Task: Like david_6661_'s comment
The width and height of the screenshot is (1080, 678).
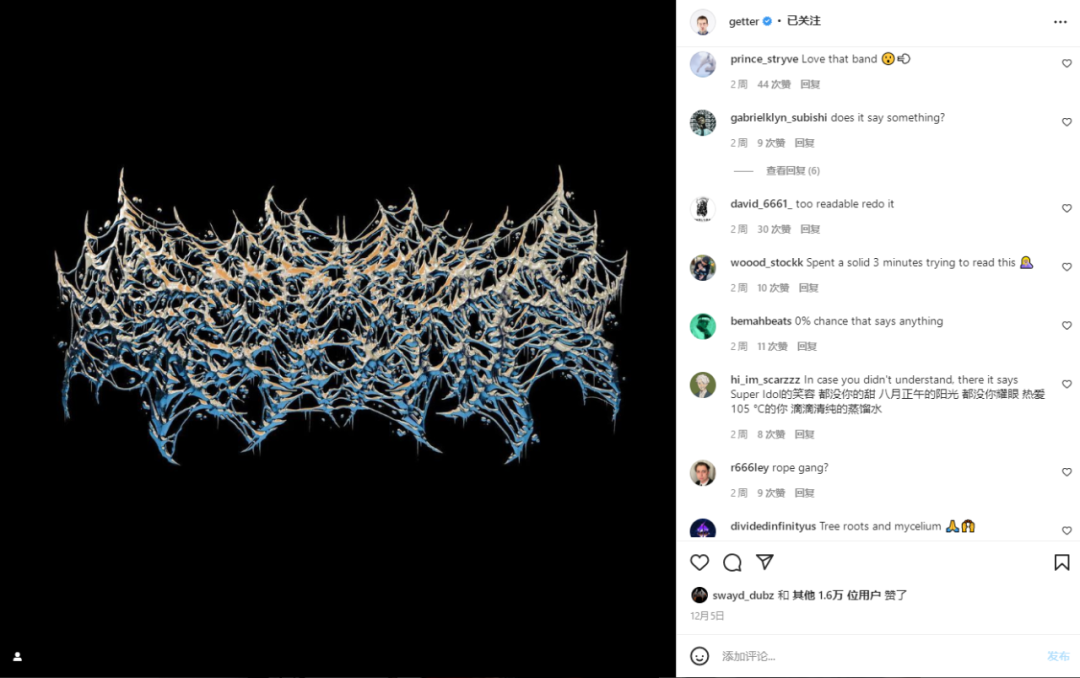Action: pyautogui.click(x=1066, y=208)
